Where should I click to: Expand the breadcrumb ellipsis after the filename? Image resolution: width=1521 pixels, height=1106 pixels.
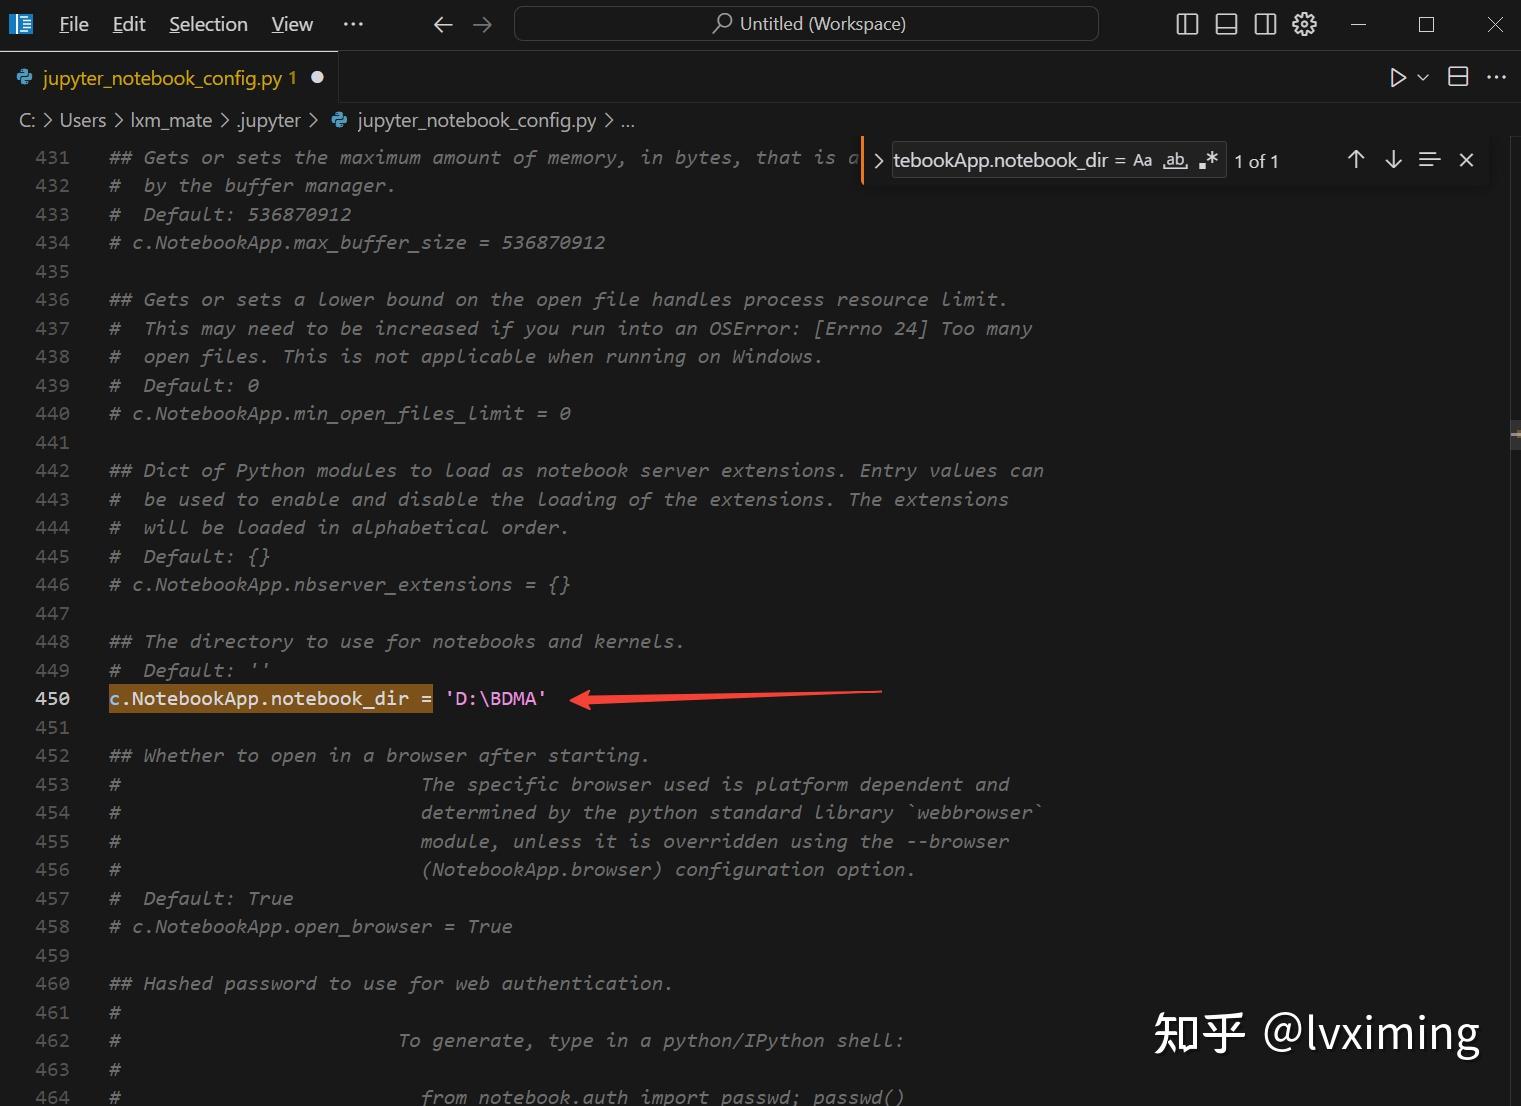[627, 120]
